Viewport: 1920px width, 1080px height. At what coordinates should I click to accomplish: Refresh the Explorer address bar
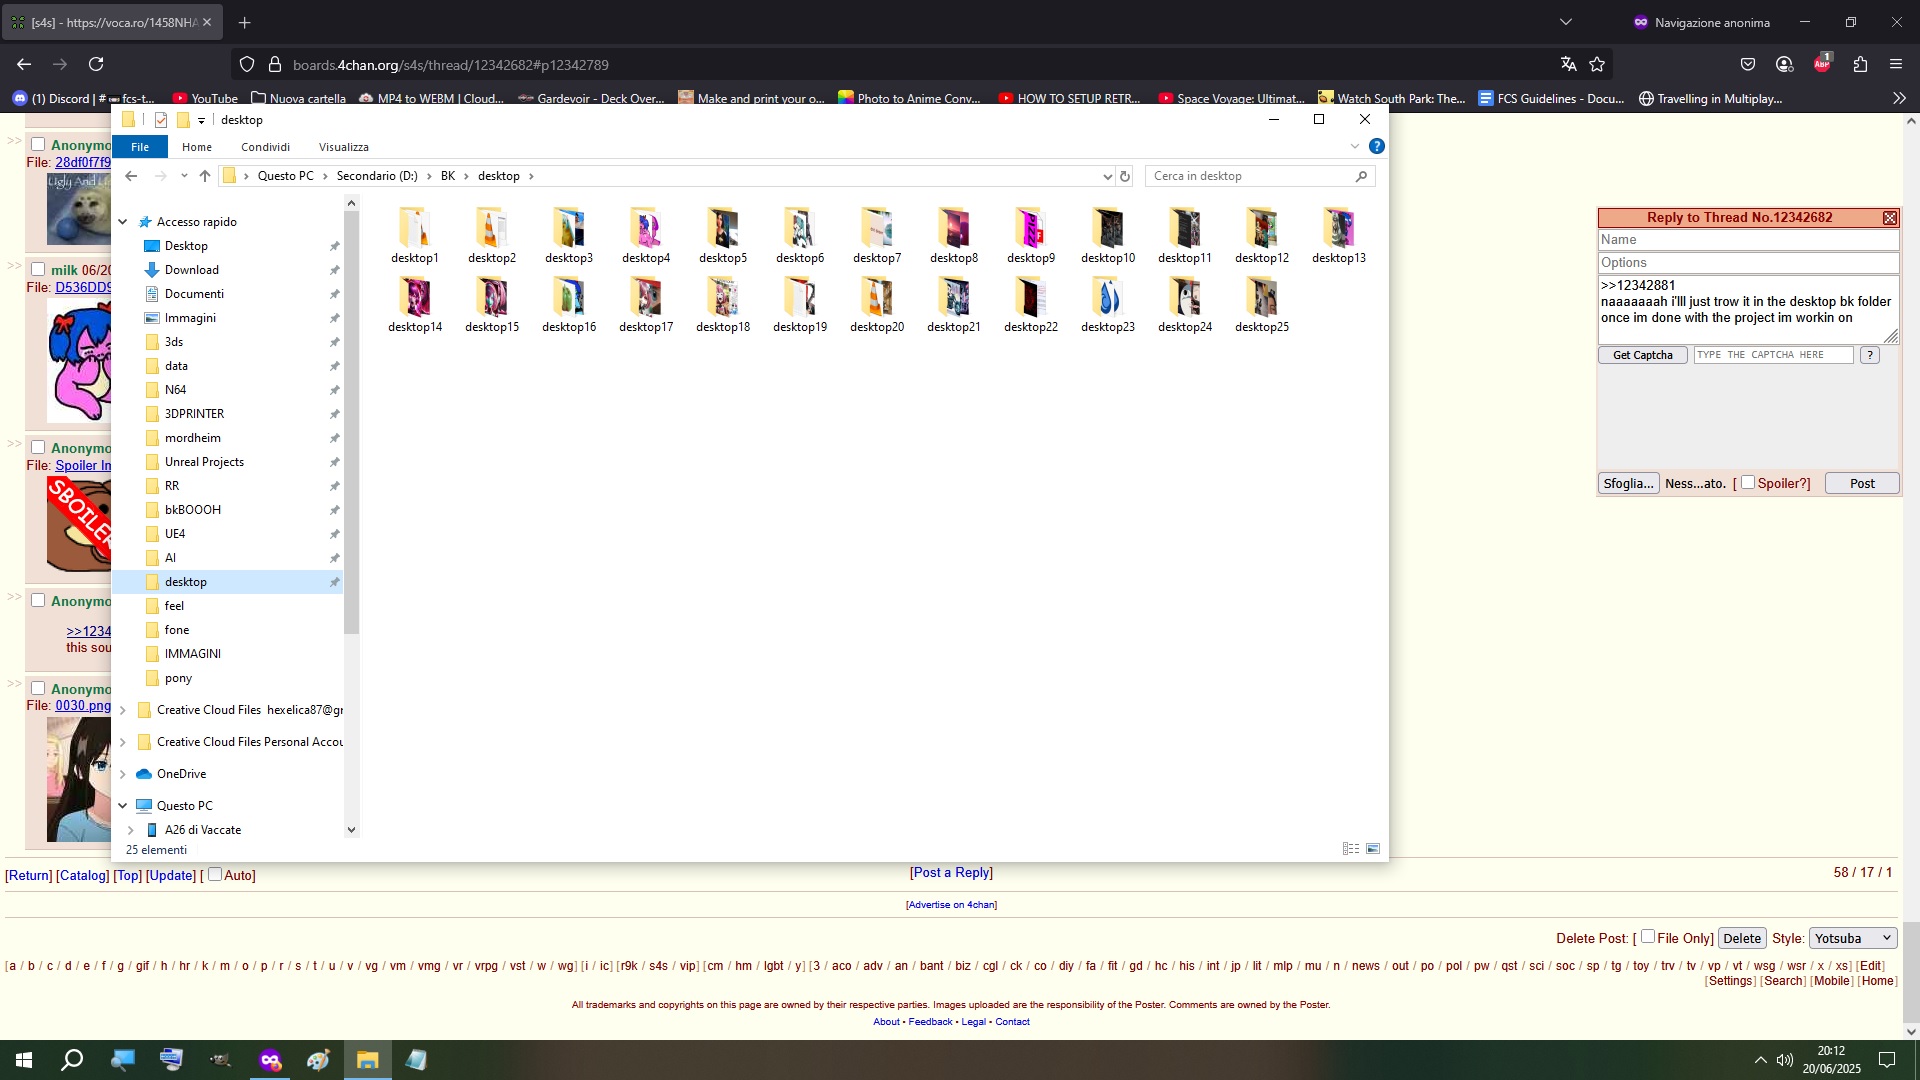(1125, 176)
